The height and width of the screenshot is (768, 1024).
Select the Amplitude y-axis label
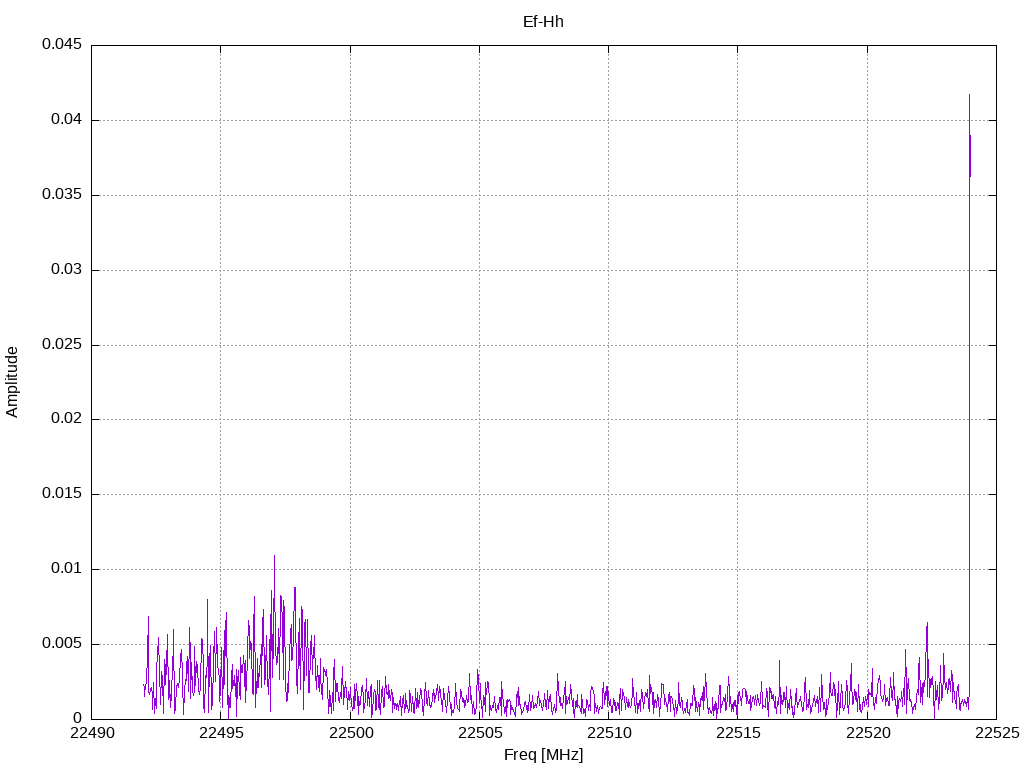pyautogui.click(x=12, y=382)
